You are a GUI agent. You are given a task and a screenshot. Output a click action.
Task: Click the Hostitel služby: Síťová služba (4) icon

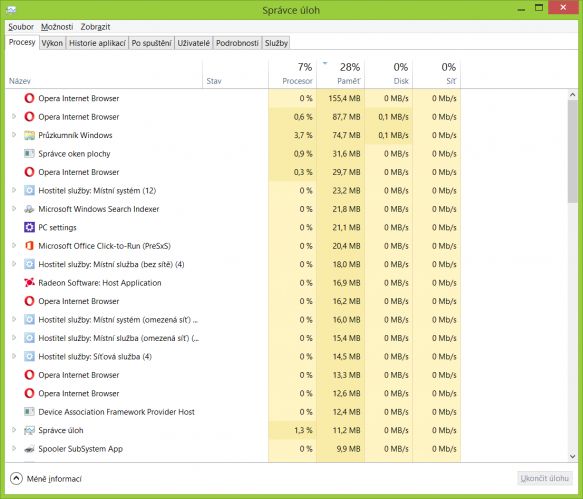pos(29,357)
